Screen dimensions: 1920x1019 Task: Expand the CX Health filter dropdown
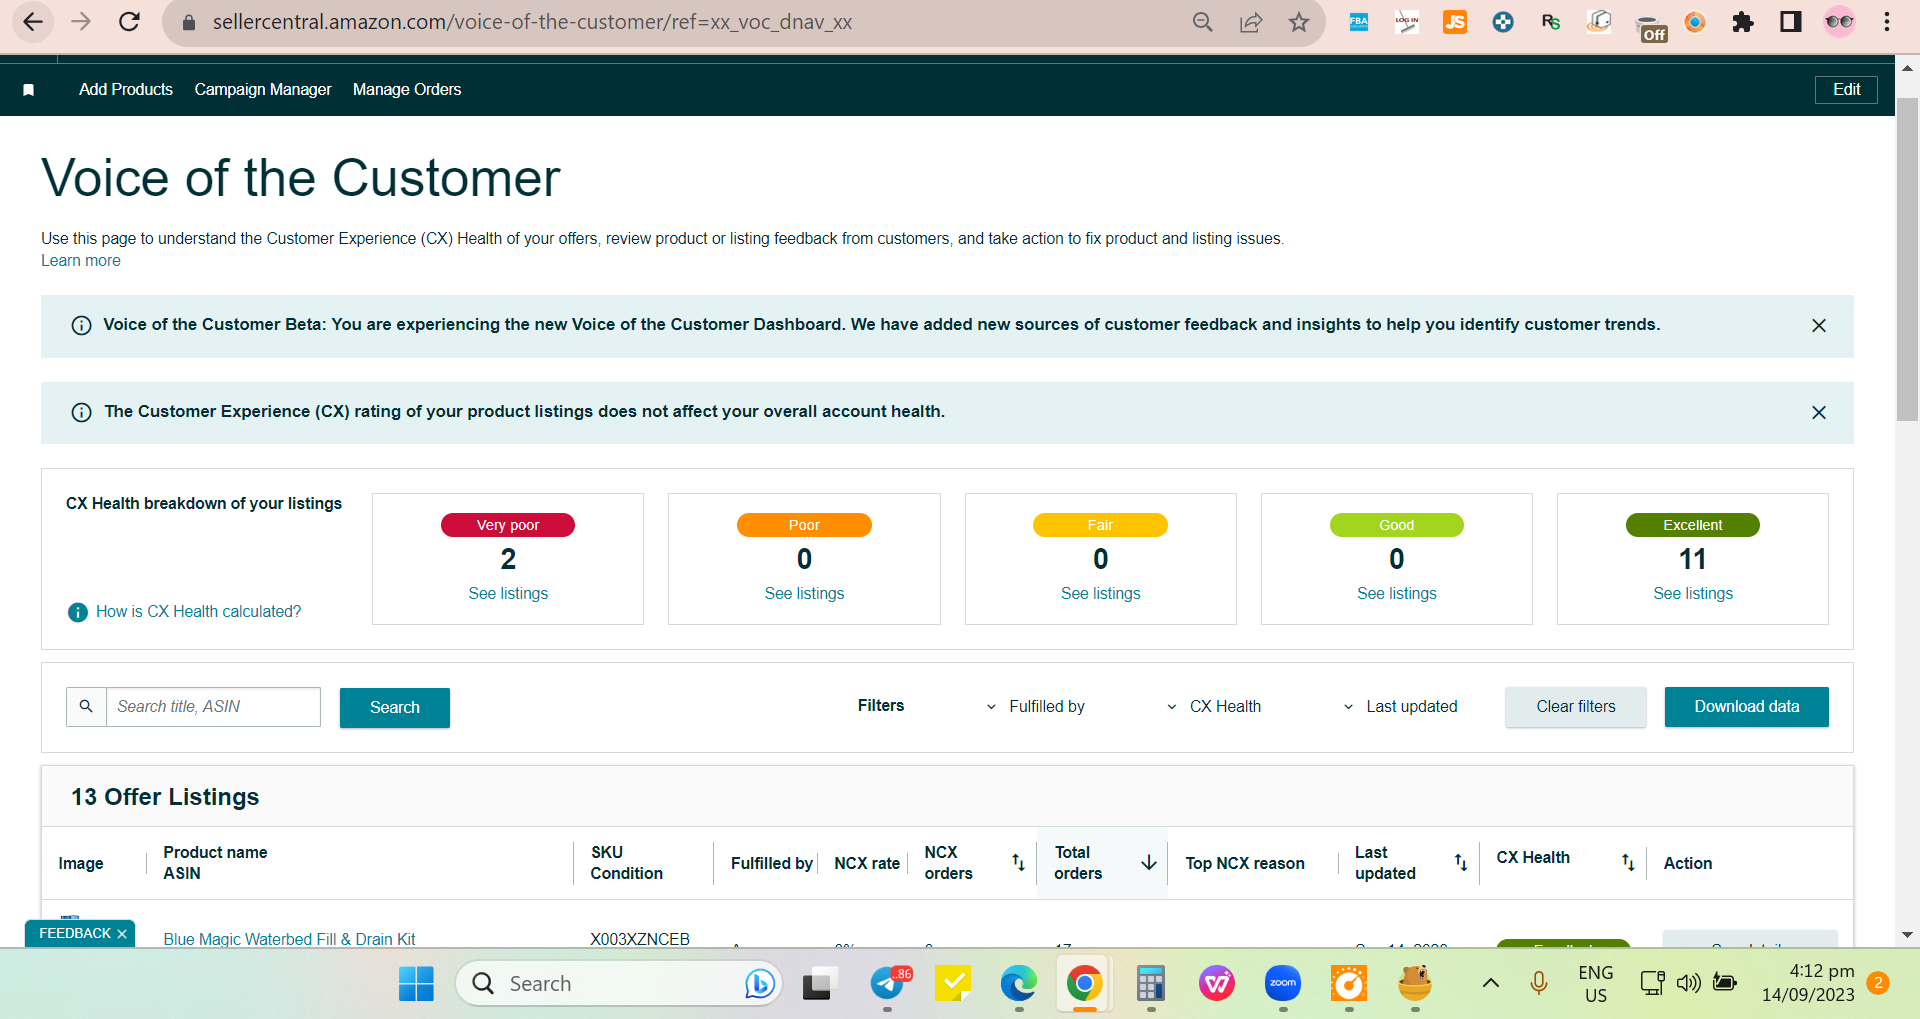click(x=1214, y=706)
